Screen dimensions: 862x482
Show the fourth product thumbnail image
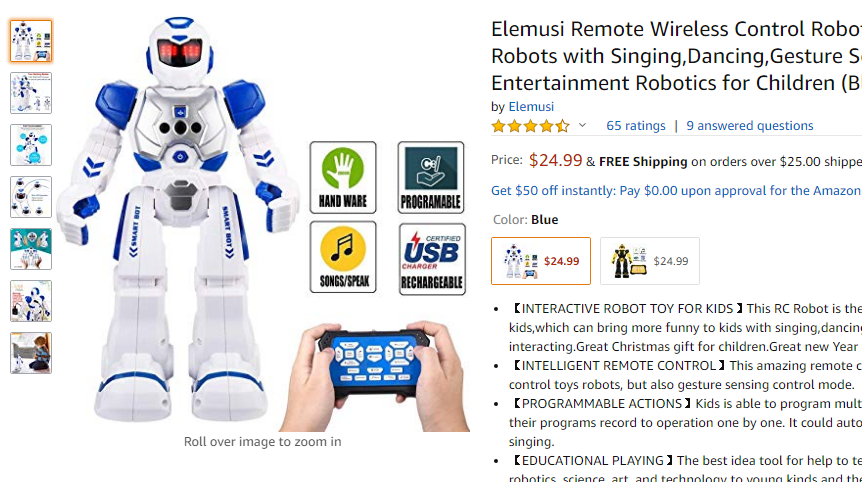pyautogui.click(x=31, y=197)
